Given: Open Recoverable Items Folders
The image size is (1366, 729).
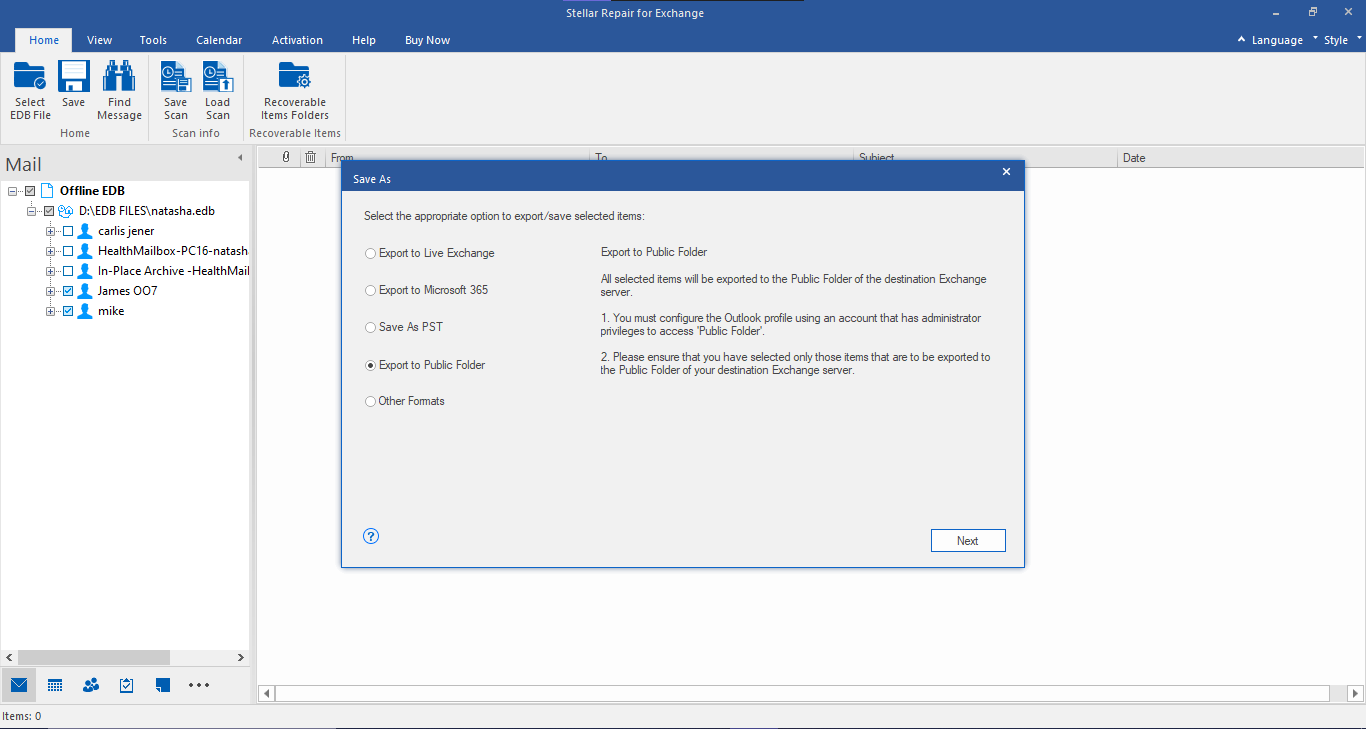Looking at the screenshot, I should (x=295, y=90).
